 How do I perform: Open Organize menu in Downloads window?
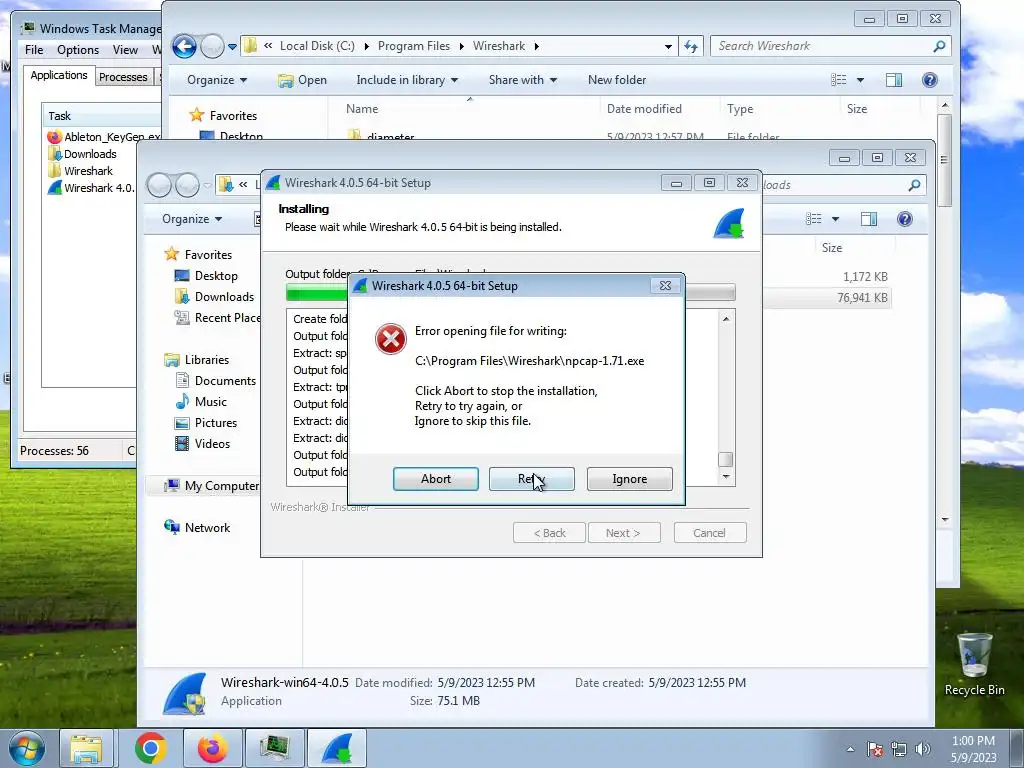(x=192, y=219)
